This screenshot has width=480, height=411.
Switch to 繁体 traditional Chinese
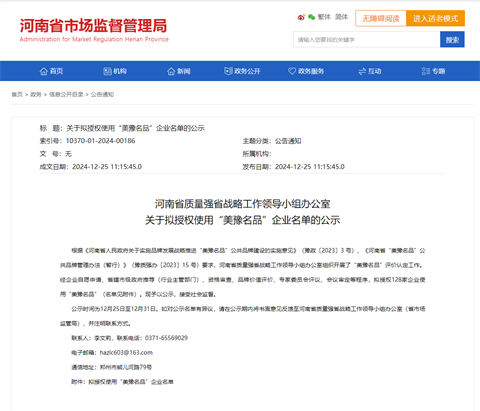click(x=324, y=17)
